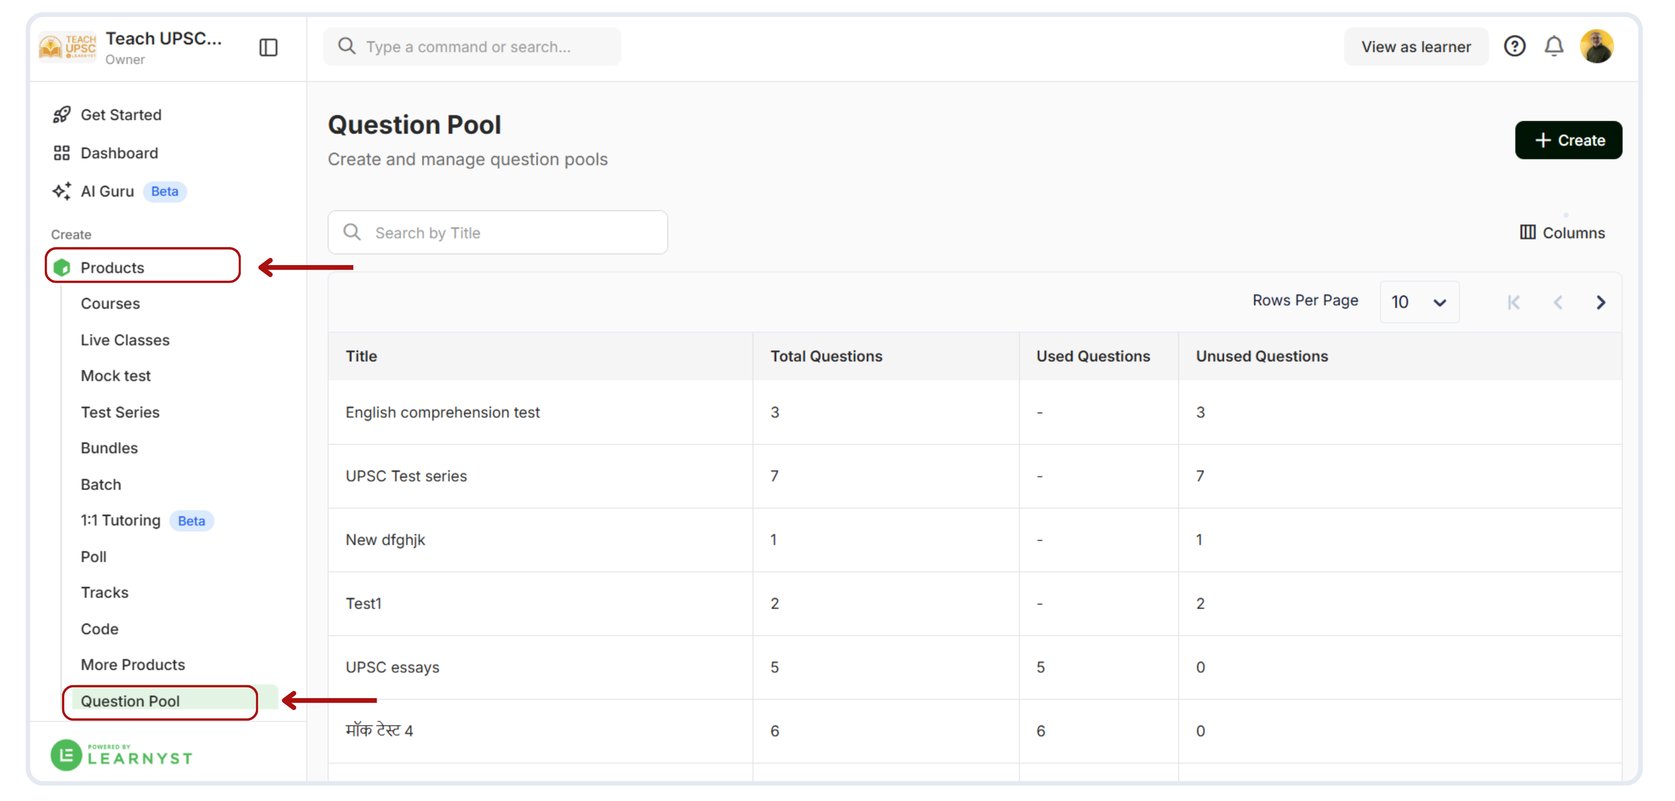The height and width of the screenshot is (801, 1675).
Task: Open the Rows Per Page dropdown
Action: point(1419,302)
